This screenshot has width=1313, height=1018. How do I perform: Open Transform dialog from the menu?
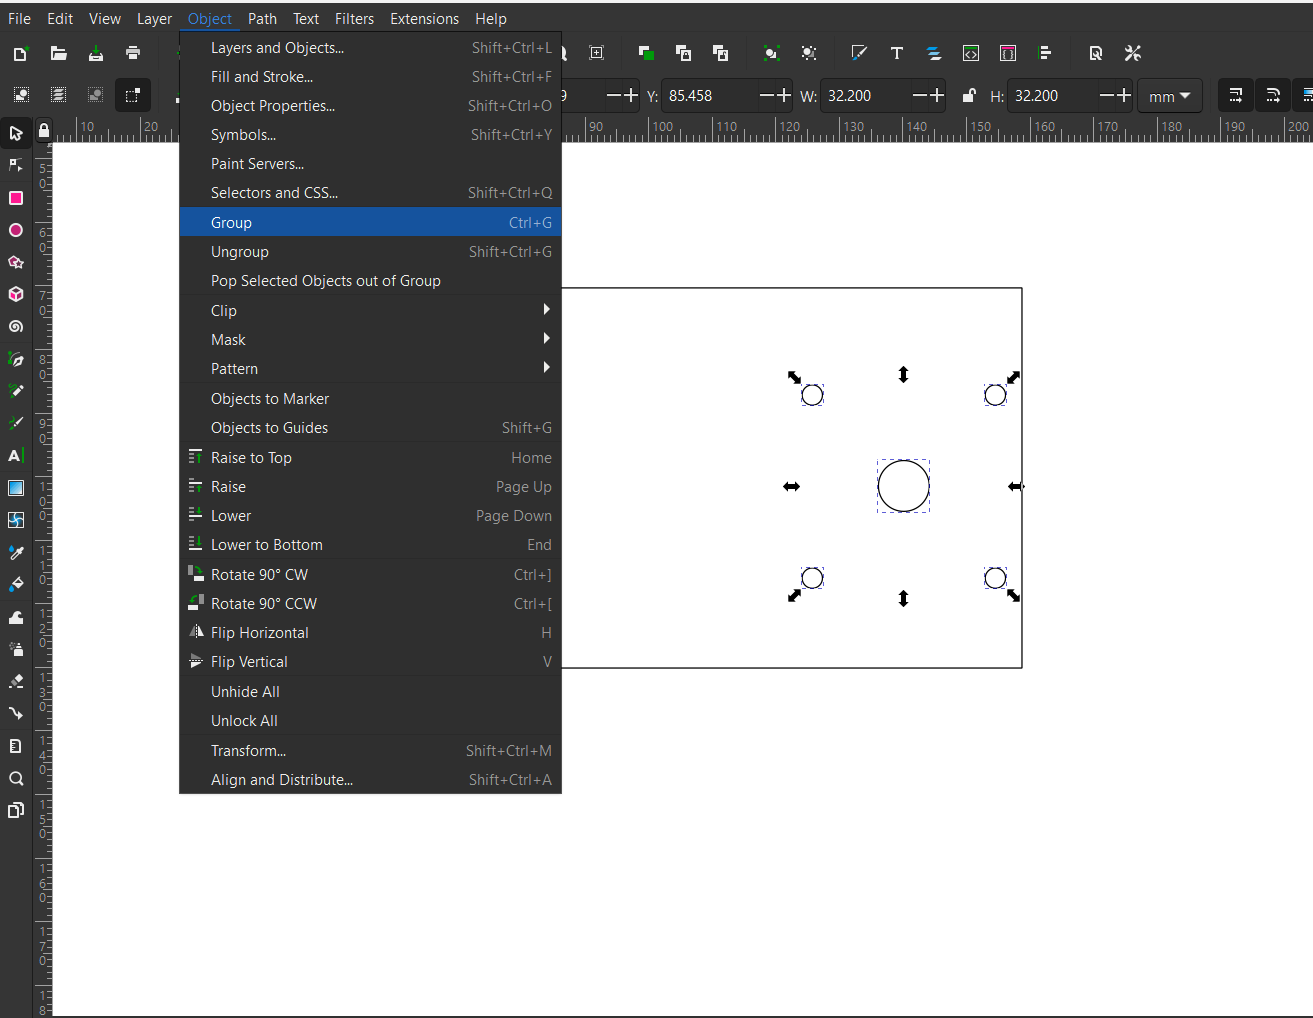click(x=371, y=751)
